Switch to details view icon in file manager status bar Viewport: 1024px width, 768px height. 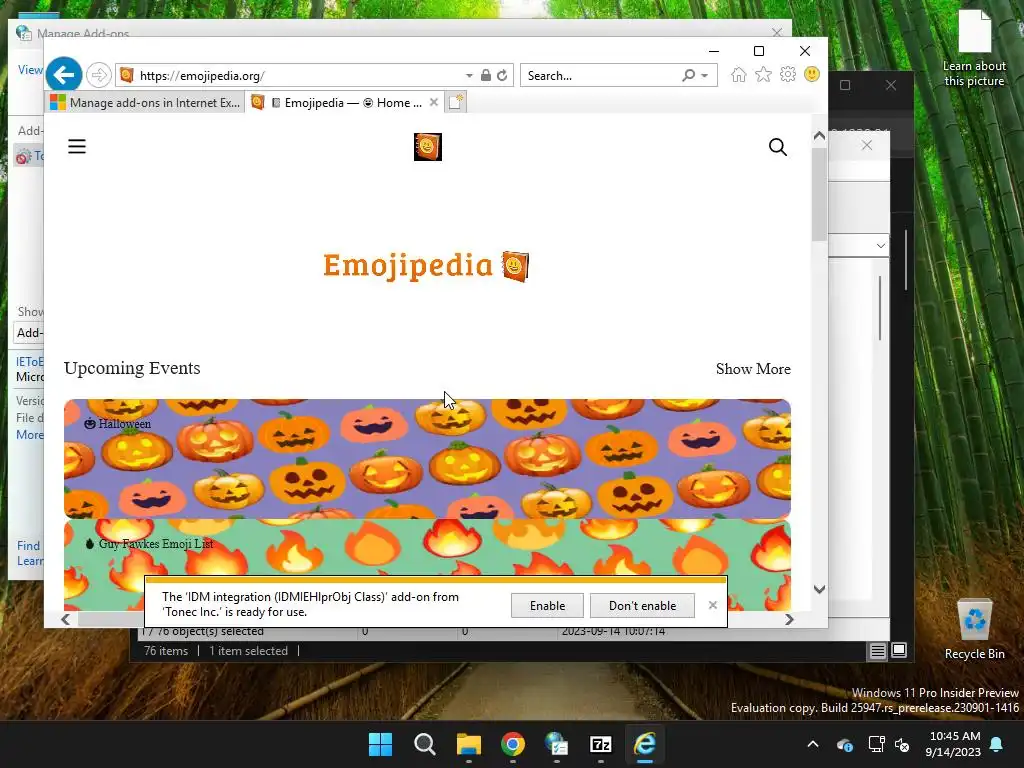click(x=877, y=650)
